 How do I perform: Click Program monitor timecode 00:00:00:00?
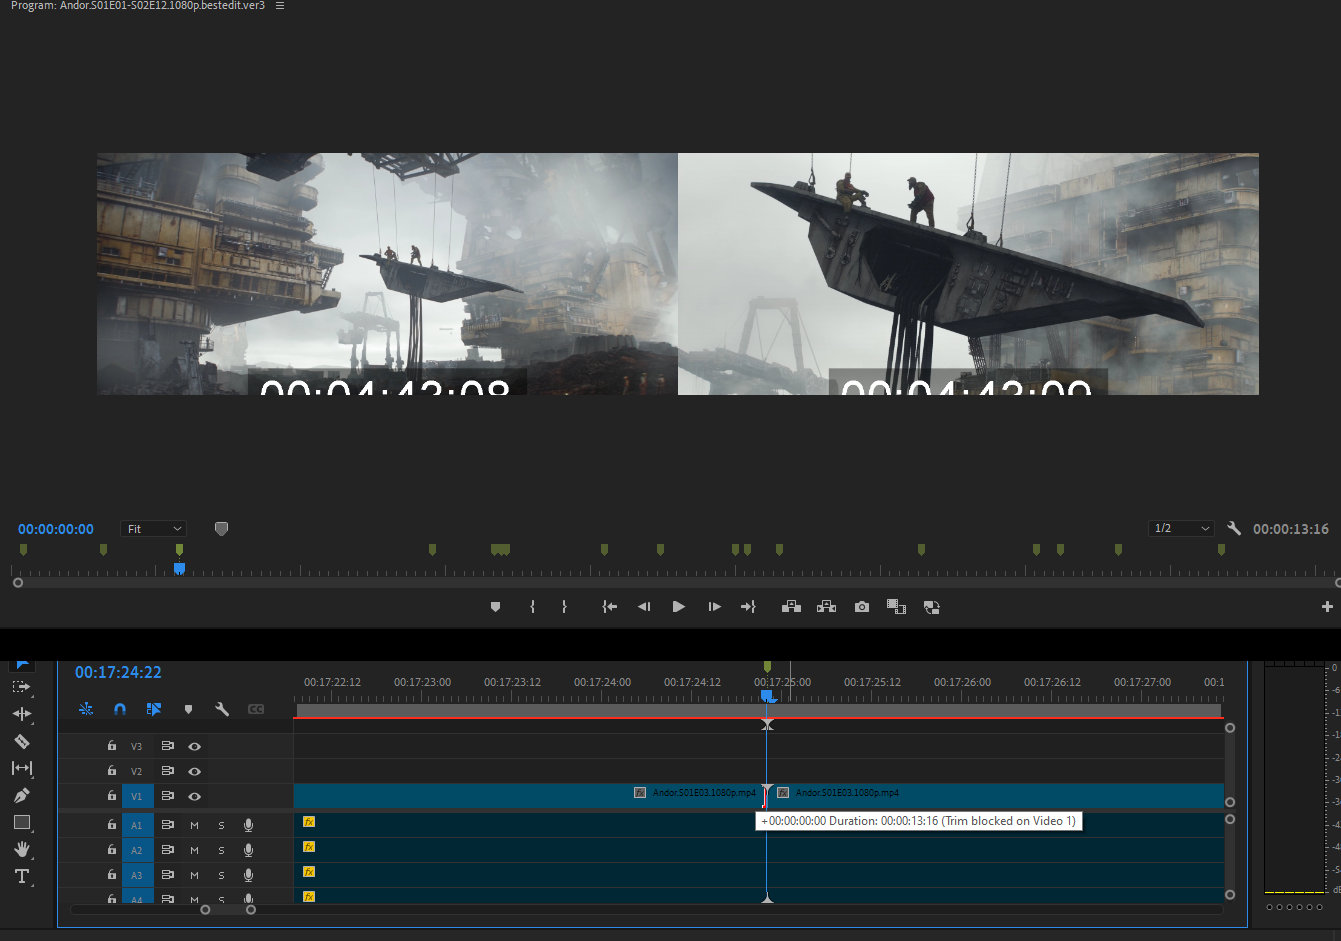tap(56, 529)
